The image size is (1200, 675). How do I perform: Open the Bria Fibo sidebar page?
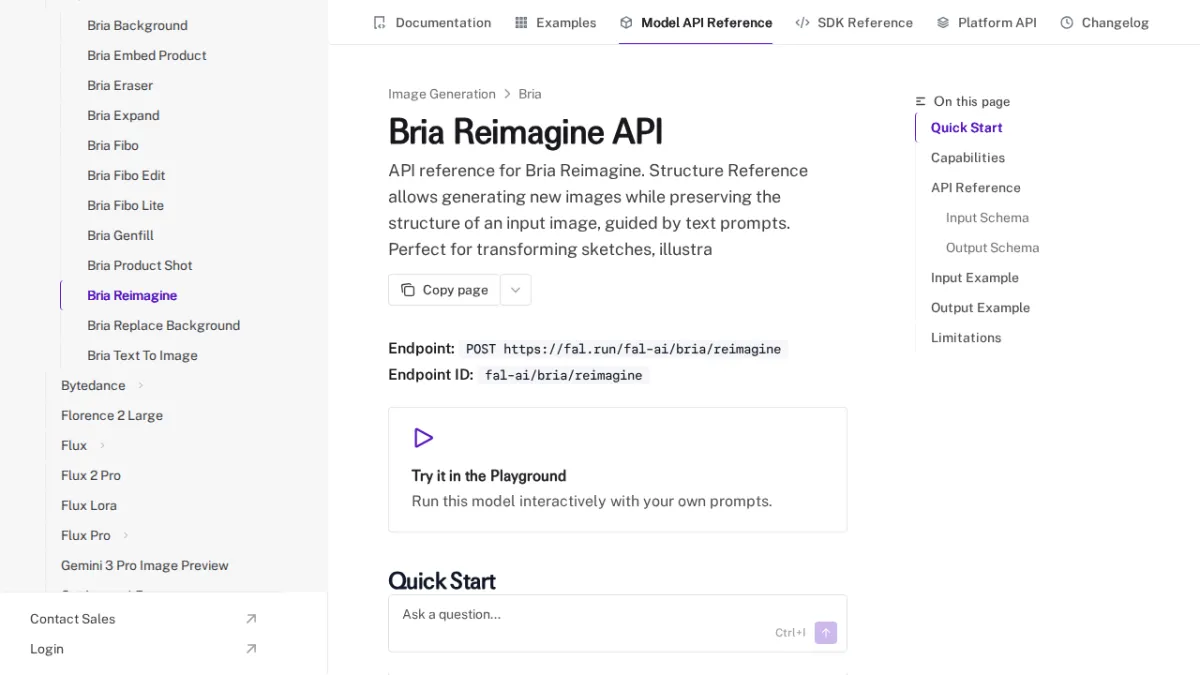click(x=113, y=145)
